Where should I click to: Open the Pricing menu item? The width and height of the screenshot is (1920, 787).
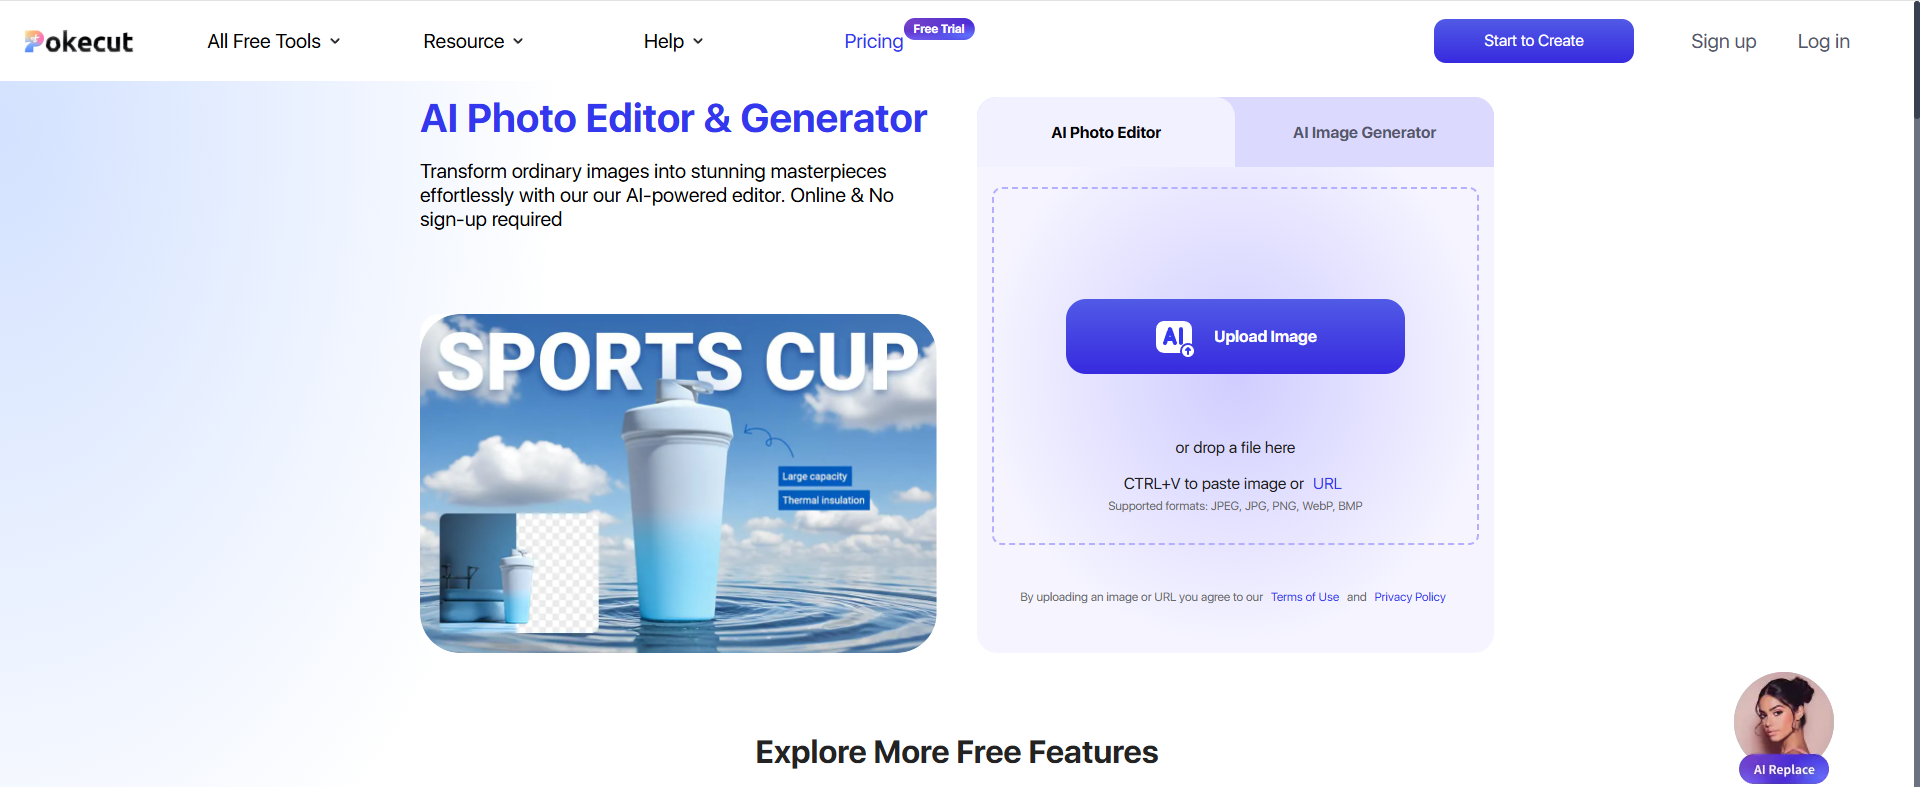(x=873, y=41)
